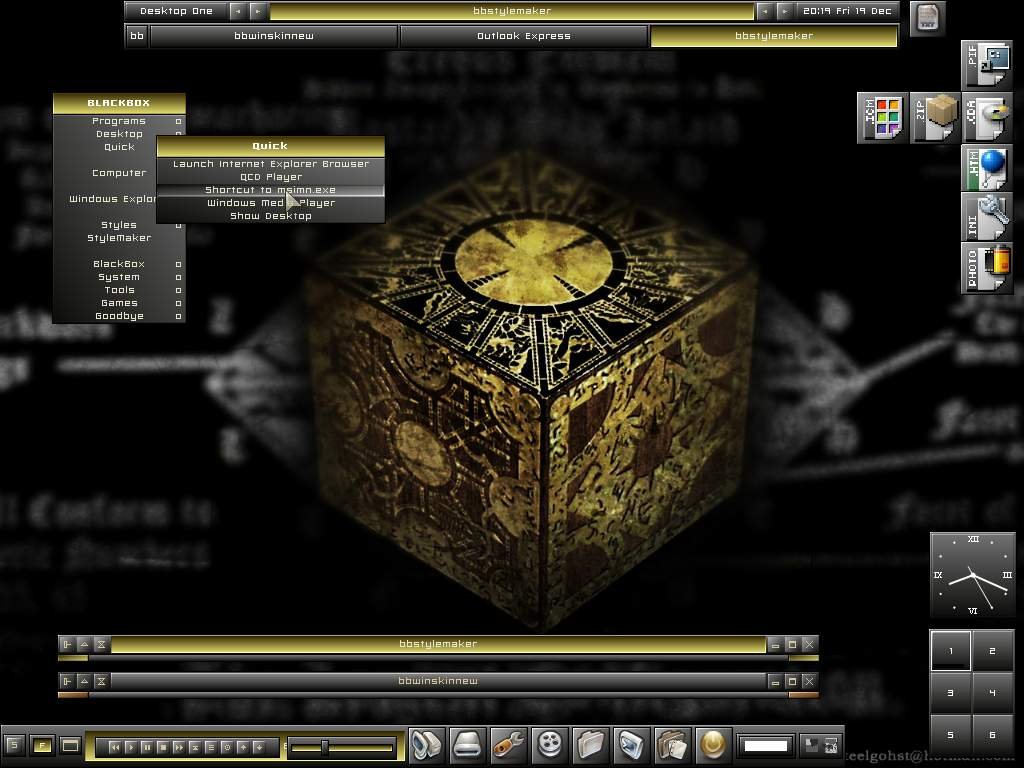Click the up-arrow shade button on bbstylemaker window
The height and width of the screenshot is (768, 1024).
pos(84,644)
